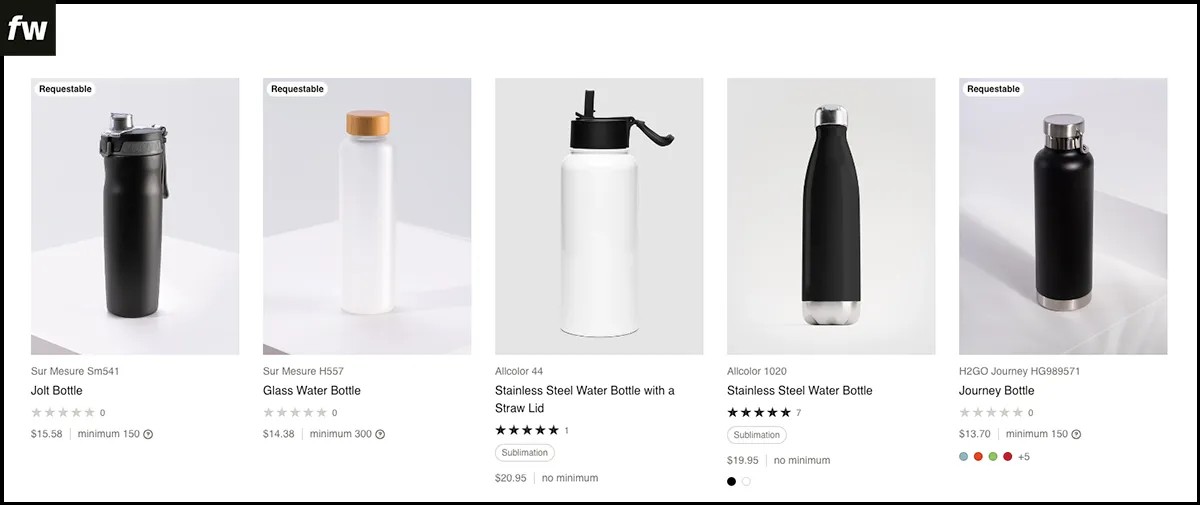This screenshot has width=1200, height=505.
Task: Select black color swatch for Allcolor 1020
Action: (x=732, y=481)
